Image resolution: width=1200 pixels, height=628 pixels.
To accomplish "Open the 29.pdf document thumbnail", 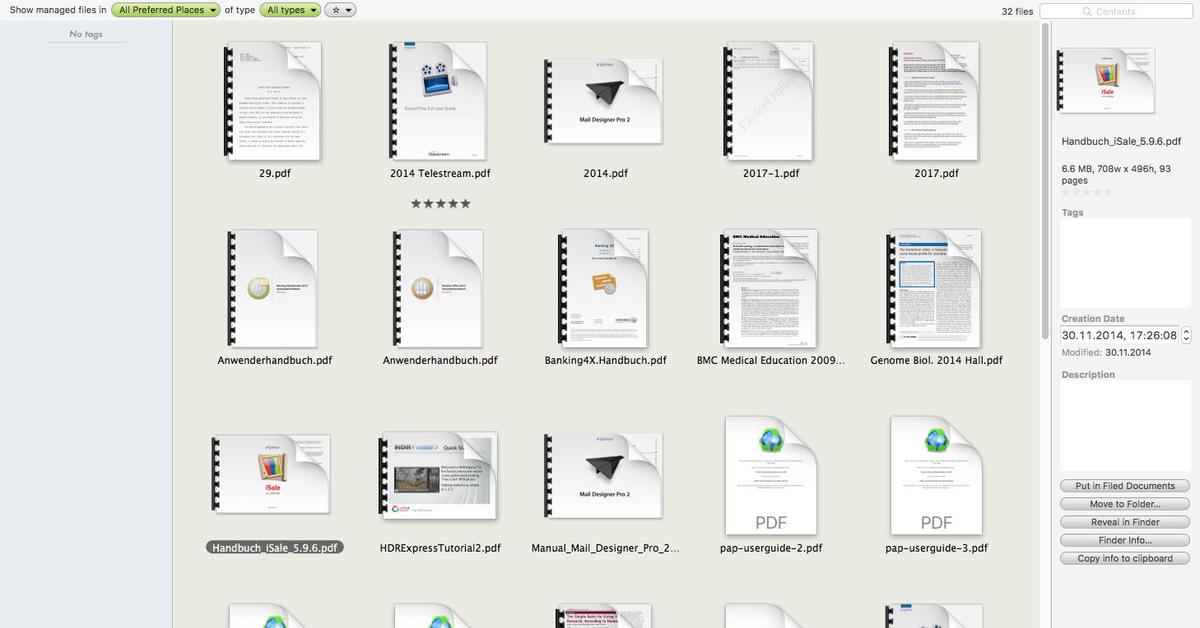I will pos(274,101).
